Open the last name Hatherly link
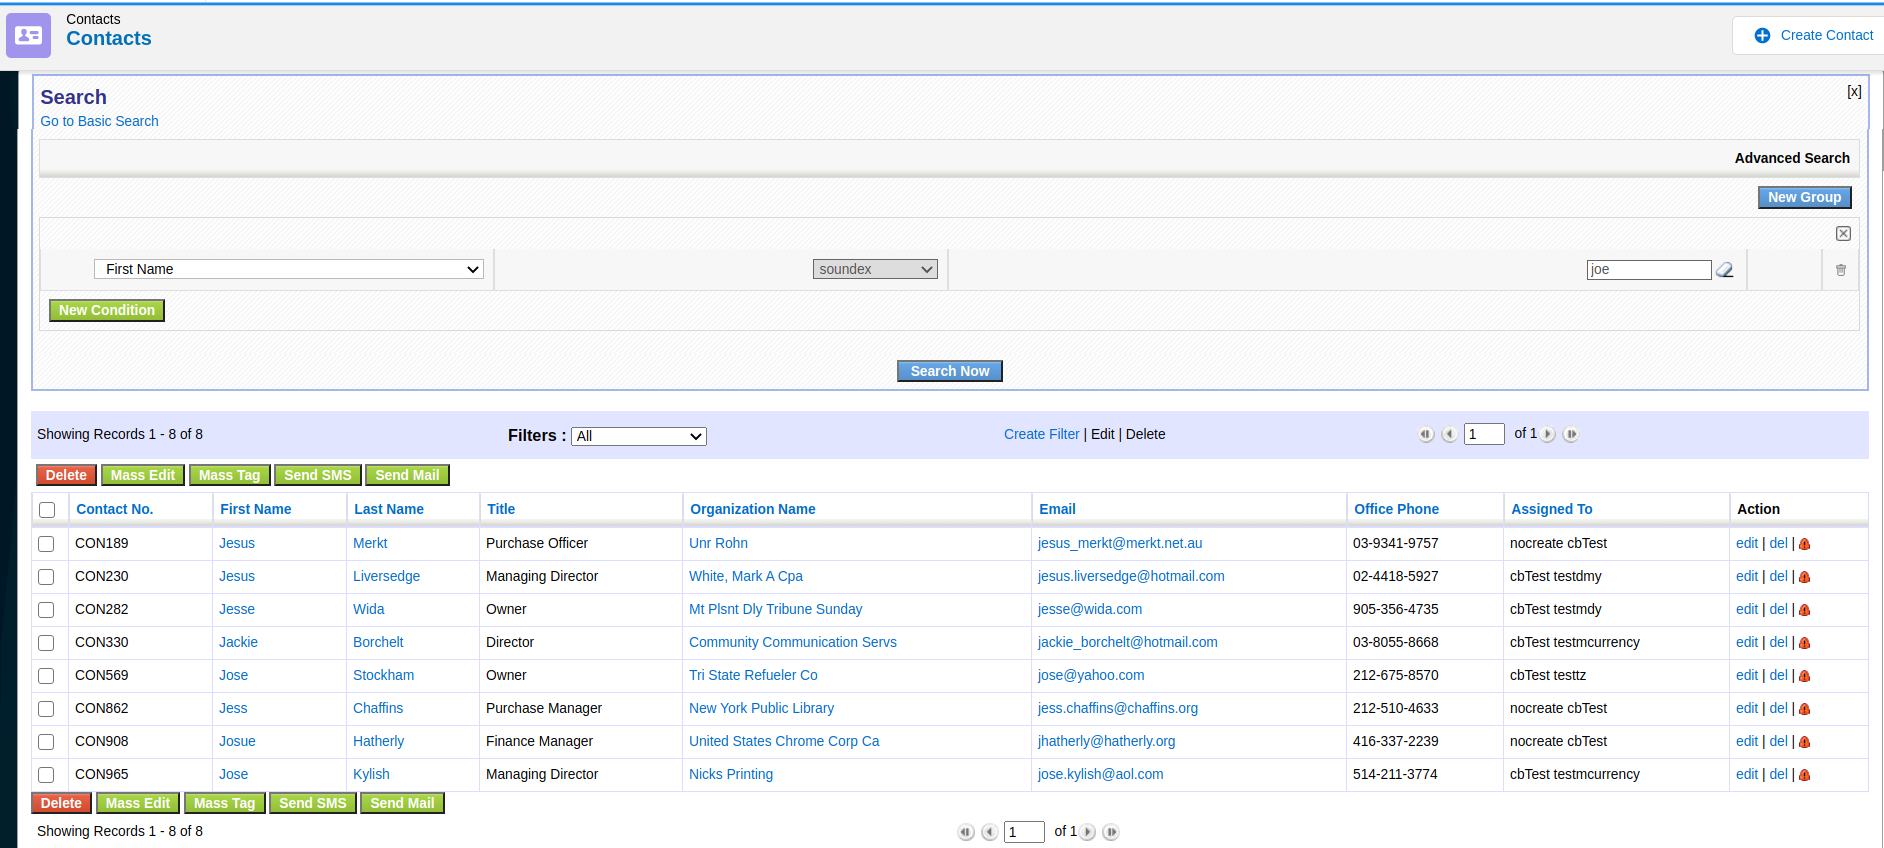Viewport: 1884px width, 848px height. [x=379, y=741]
